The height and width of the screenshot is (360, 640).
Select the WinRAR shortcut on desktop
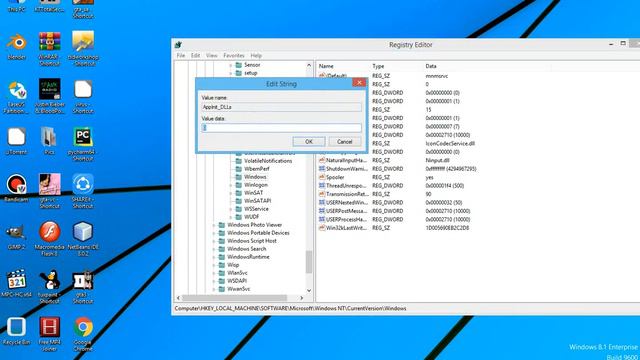click(x=49, y=42)
